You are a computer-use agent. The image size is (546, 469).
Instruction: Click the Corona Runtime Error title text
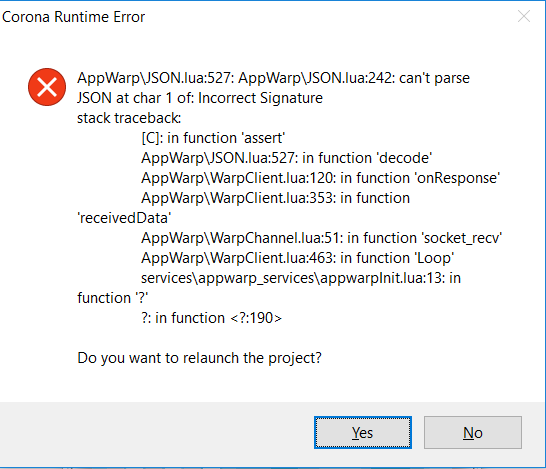click(73, 17)
